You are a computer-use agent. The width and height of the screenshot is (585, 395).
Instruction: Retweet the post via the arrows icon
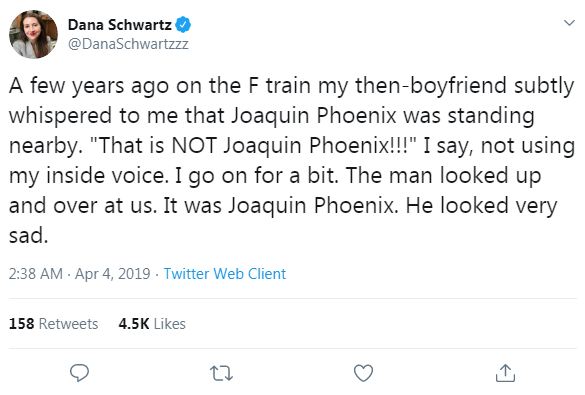(221, 373)
